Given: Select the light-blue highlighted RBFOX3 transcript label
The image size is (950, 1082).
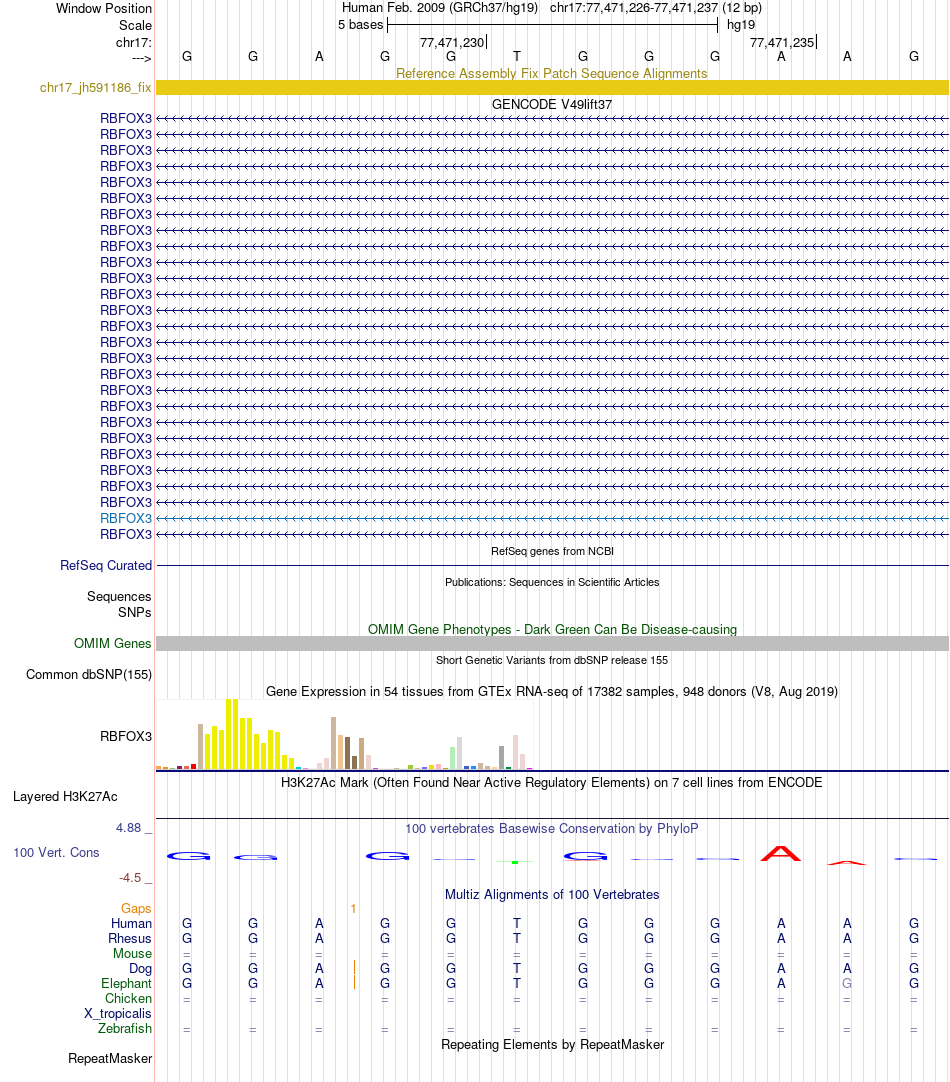Looking at the screenshot, I should coord(126,518).
